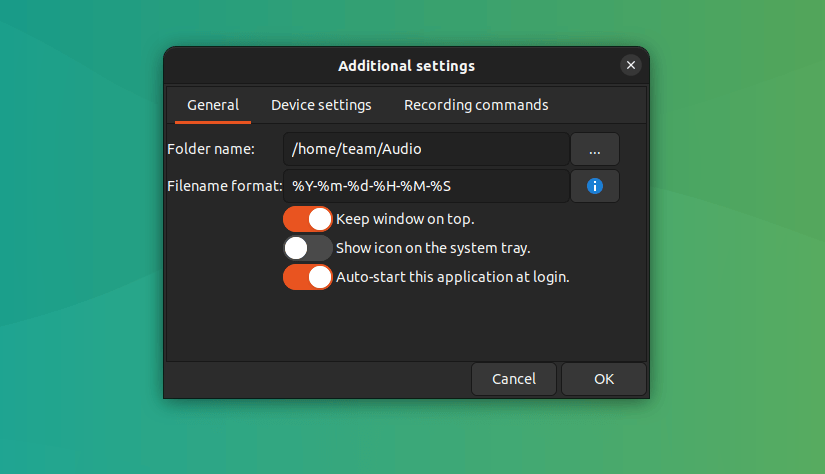This screenshot has height=474, width=825.
Task: Click the "Show icon on the system tray." text
Action: [433, 248]
